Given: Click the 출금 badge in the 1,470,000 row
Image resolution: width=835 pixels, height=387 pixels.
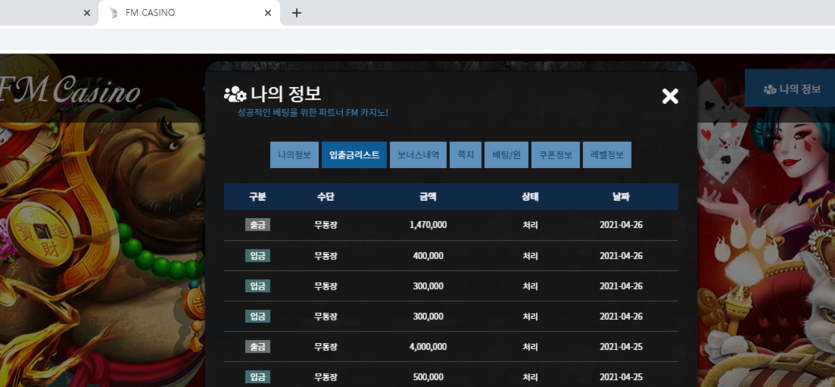Looking at the screenshot, I should [257, 225].
